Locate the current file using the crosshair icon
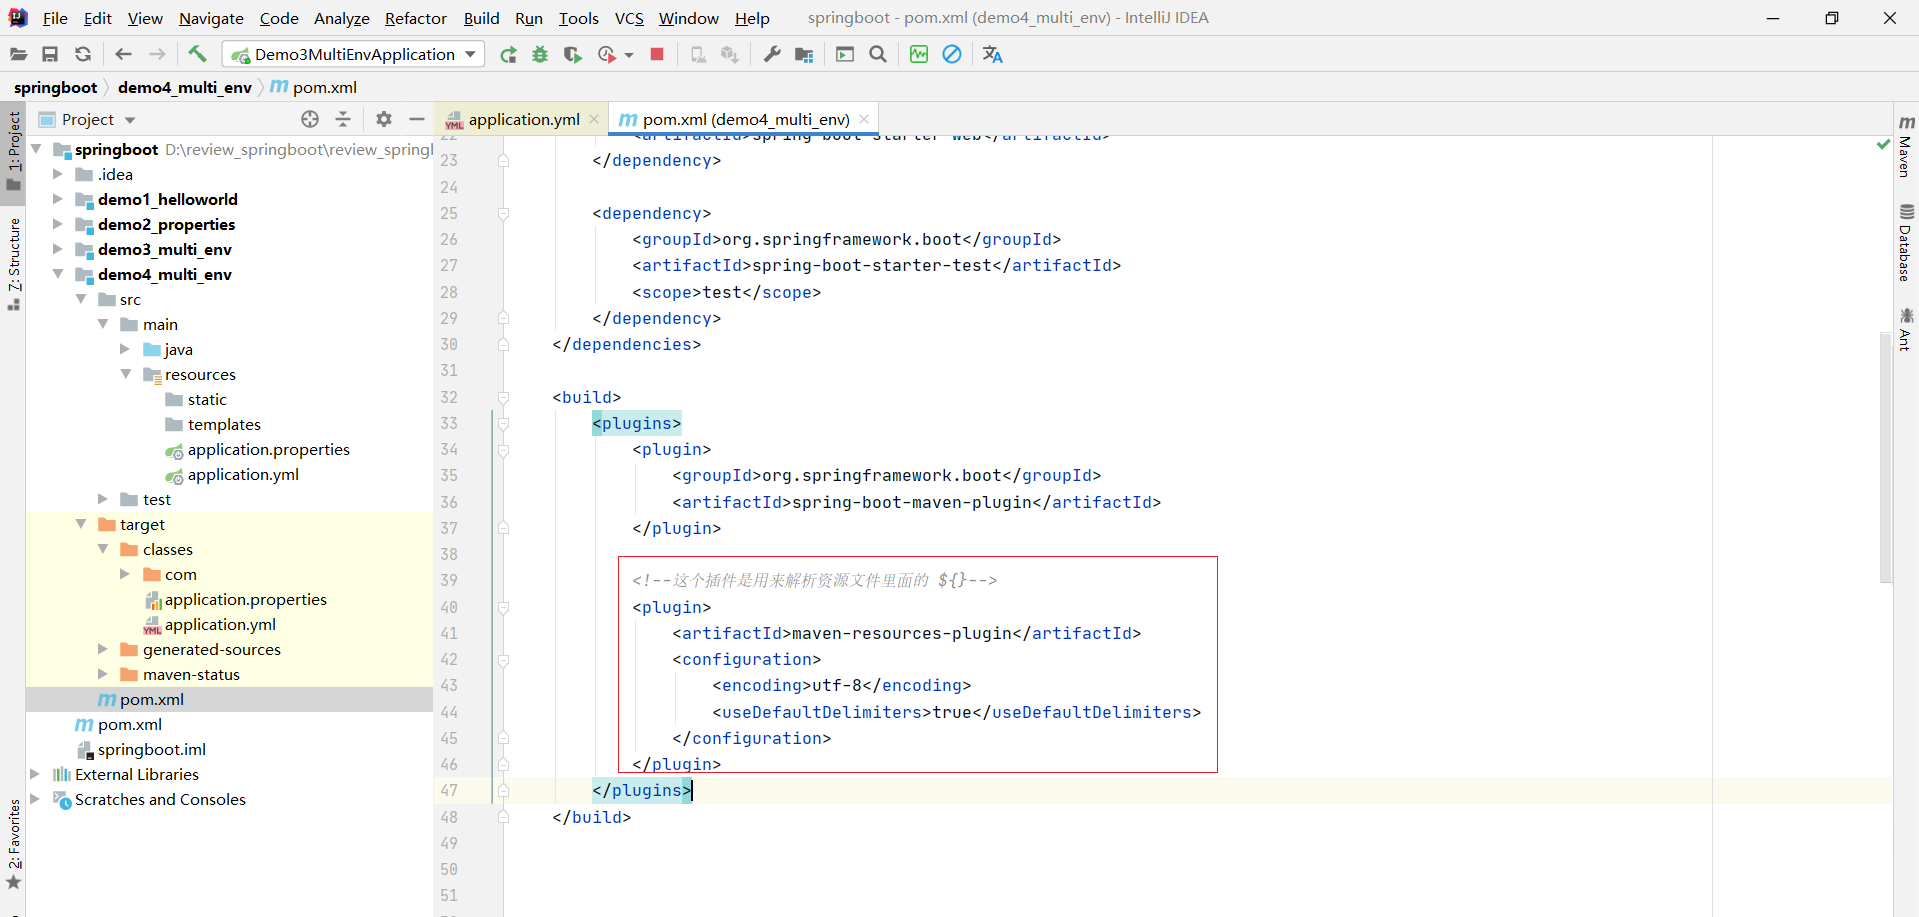 (310, 119)
